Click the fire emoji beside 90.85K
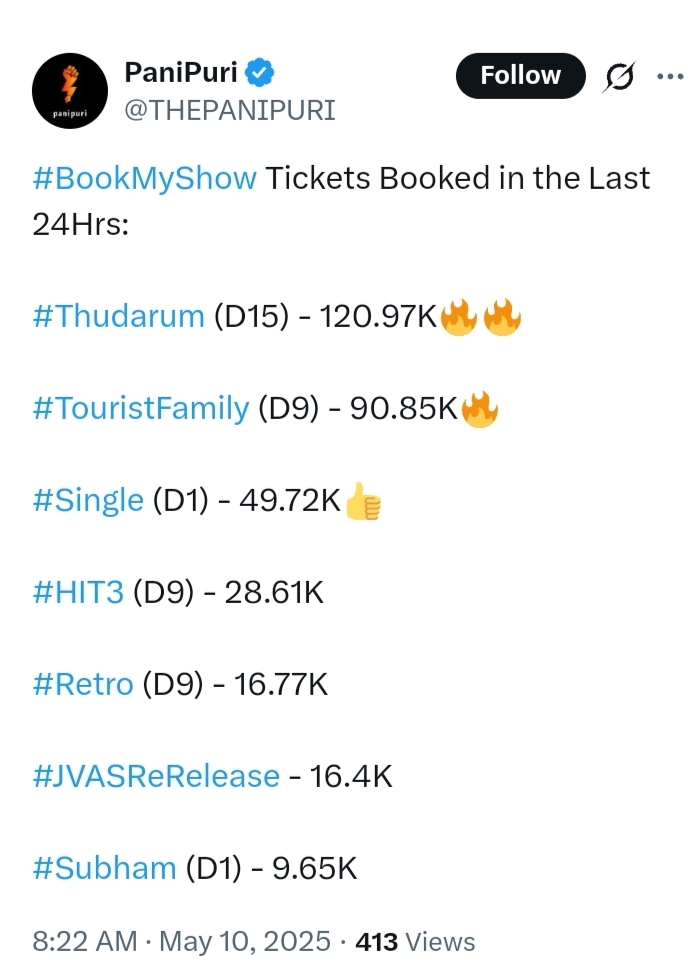This screenshot has width=691, height=965. pos(479,409)
